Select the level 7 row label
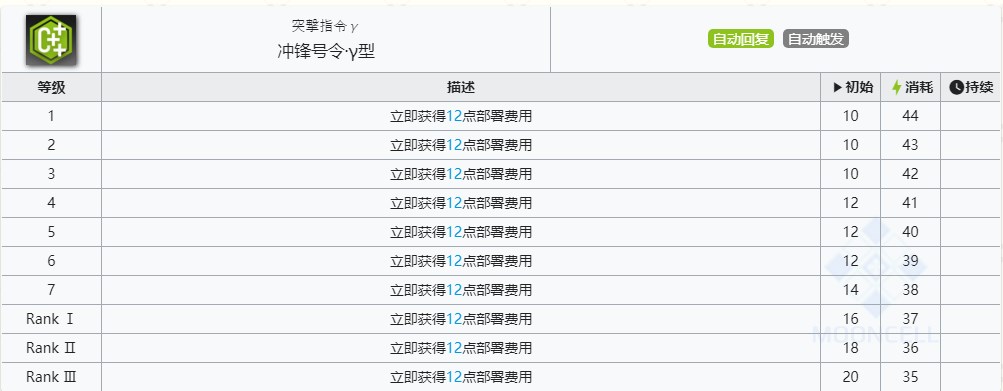 click(51, 290)
